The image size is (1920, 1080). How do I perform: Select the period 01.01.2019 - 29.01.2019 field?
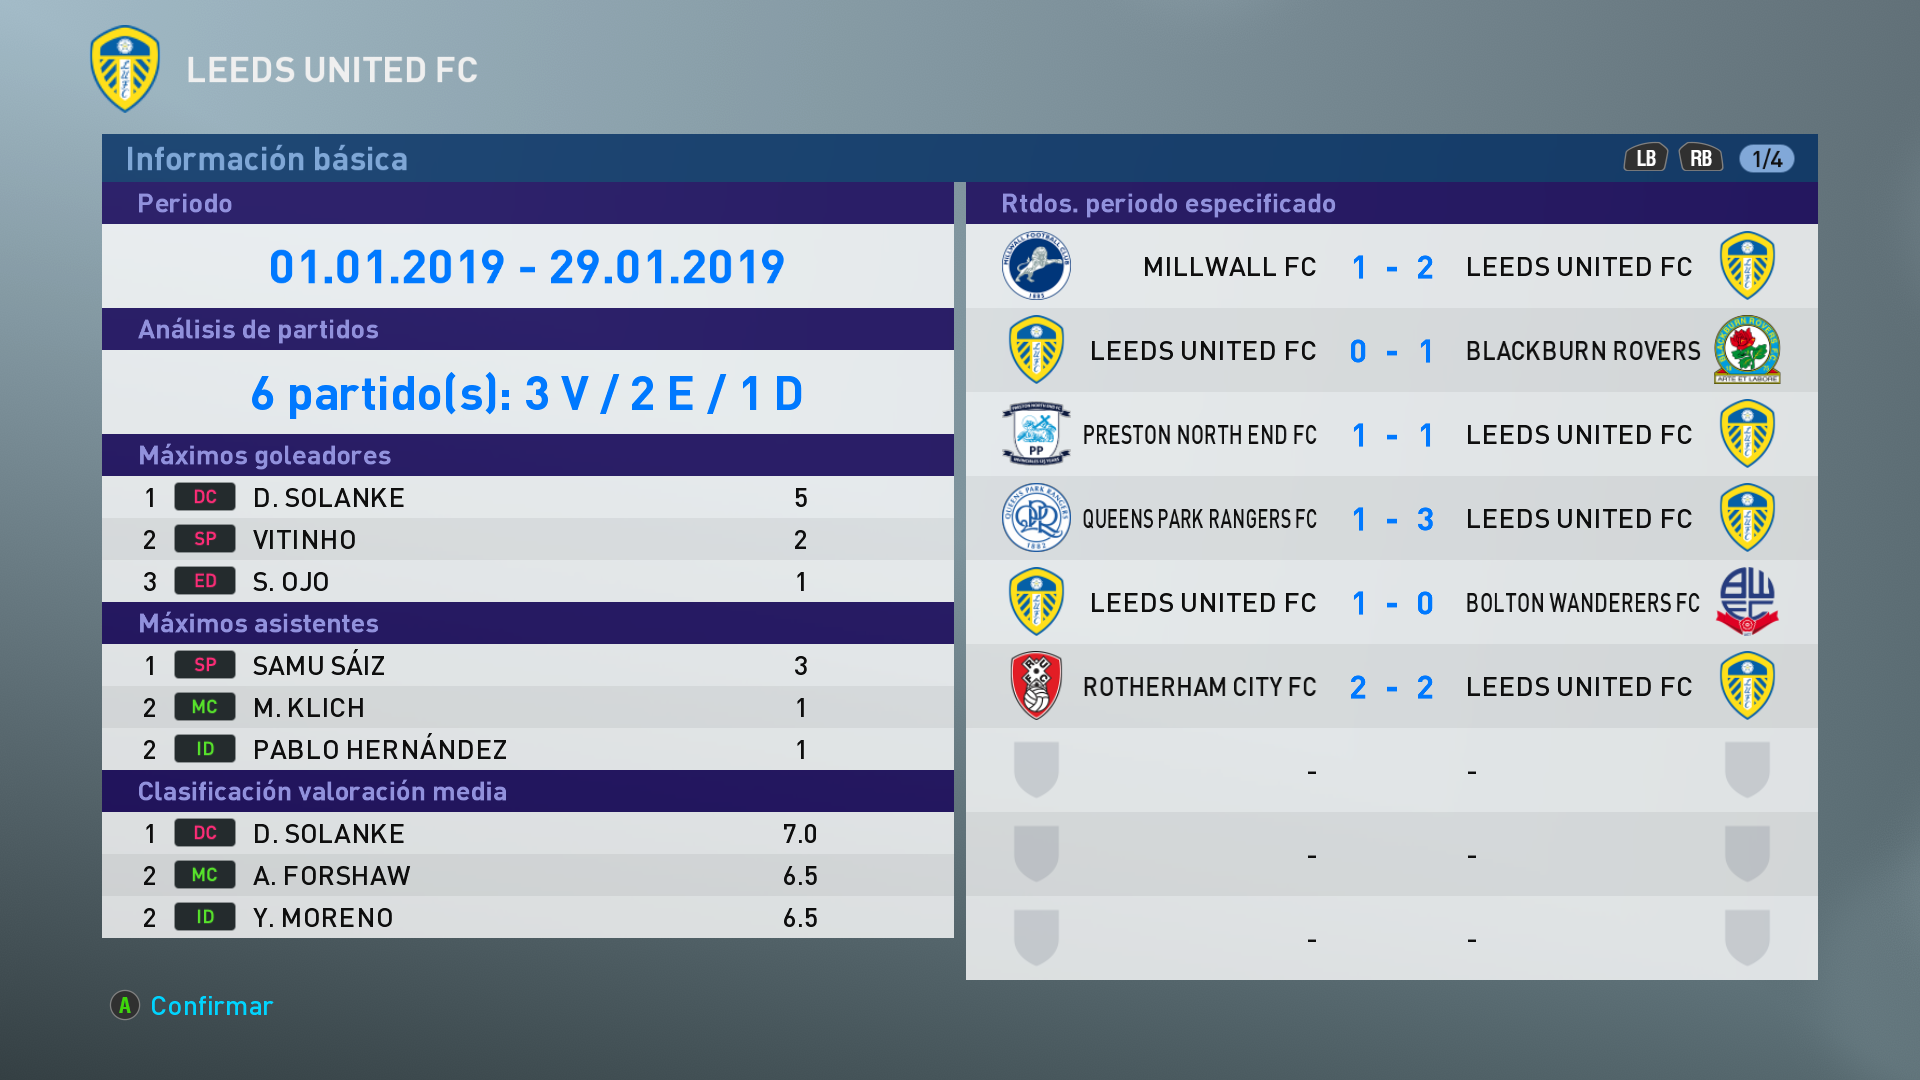(x=527, y=267)
